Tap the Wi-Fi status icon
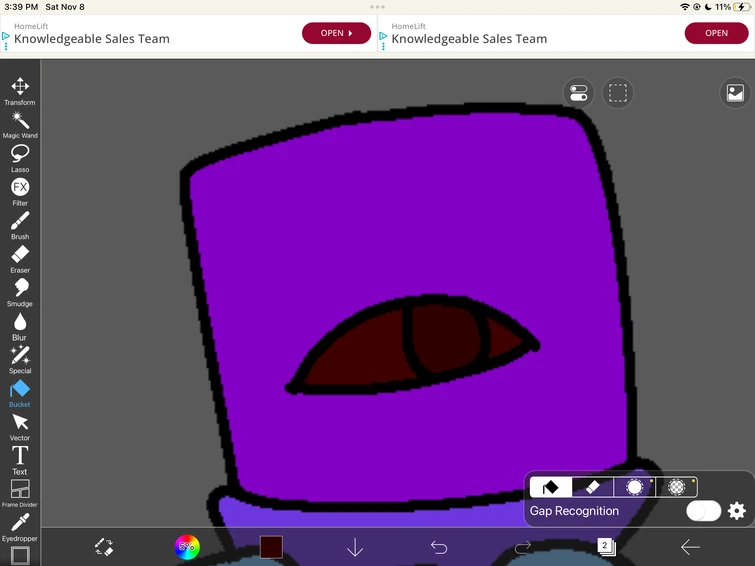Screen dimensions: 755x566 [685, 7]
